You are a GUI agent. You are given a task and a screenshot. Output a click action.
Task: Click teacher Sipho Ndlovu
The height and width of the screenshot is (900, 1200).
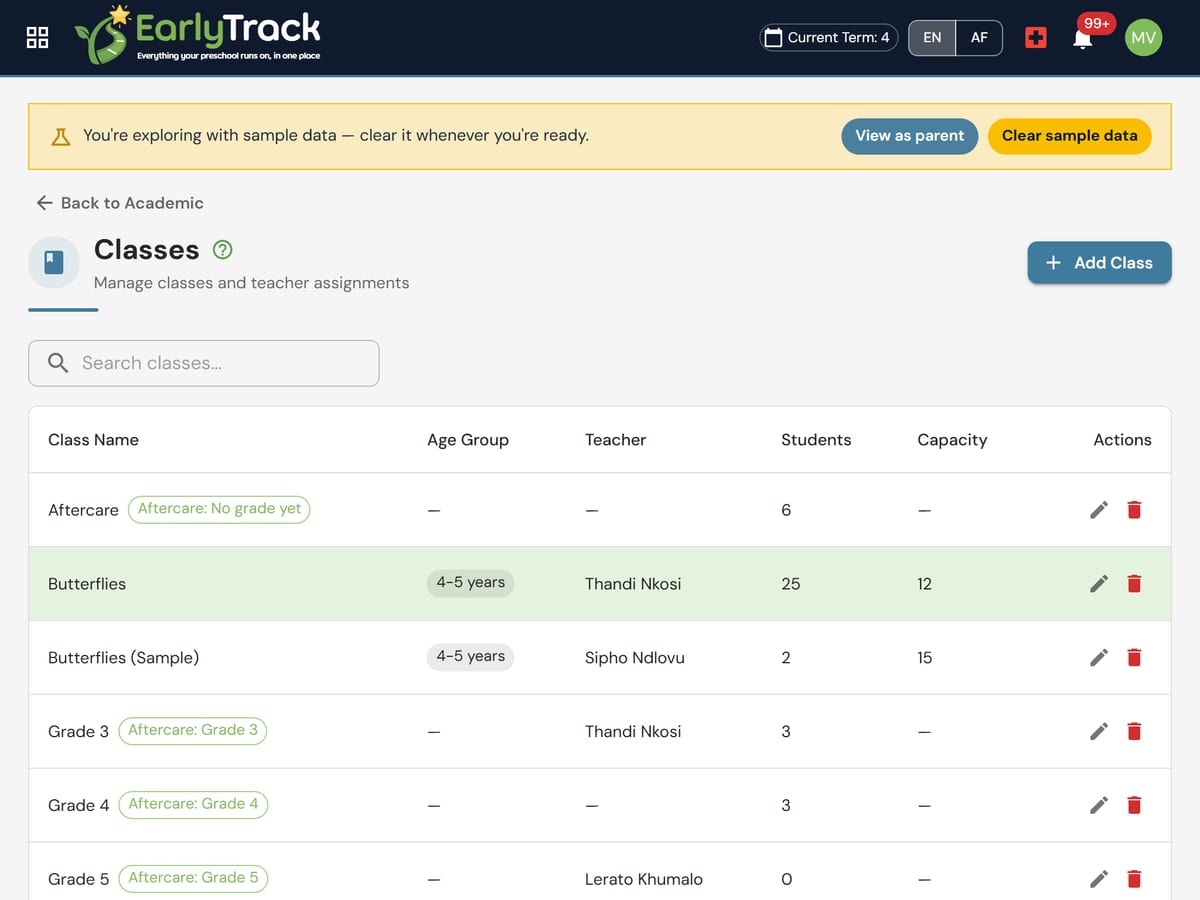pos(635,658)
